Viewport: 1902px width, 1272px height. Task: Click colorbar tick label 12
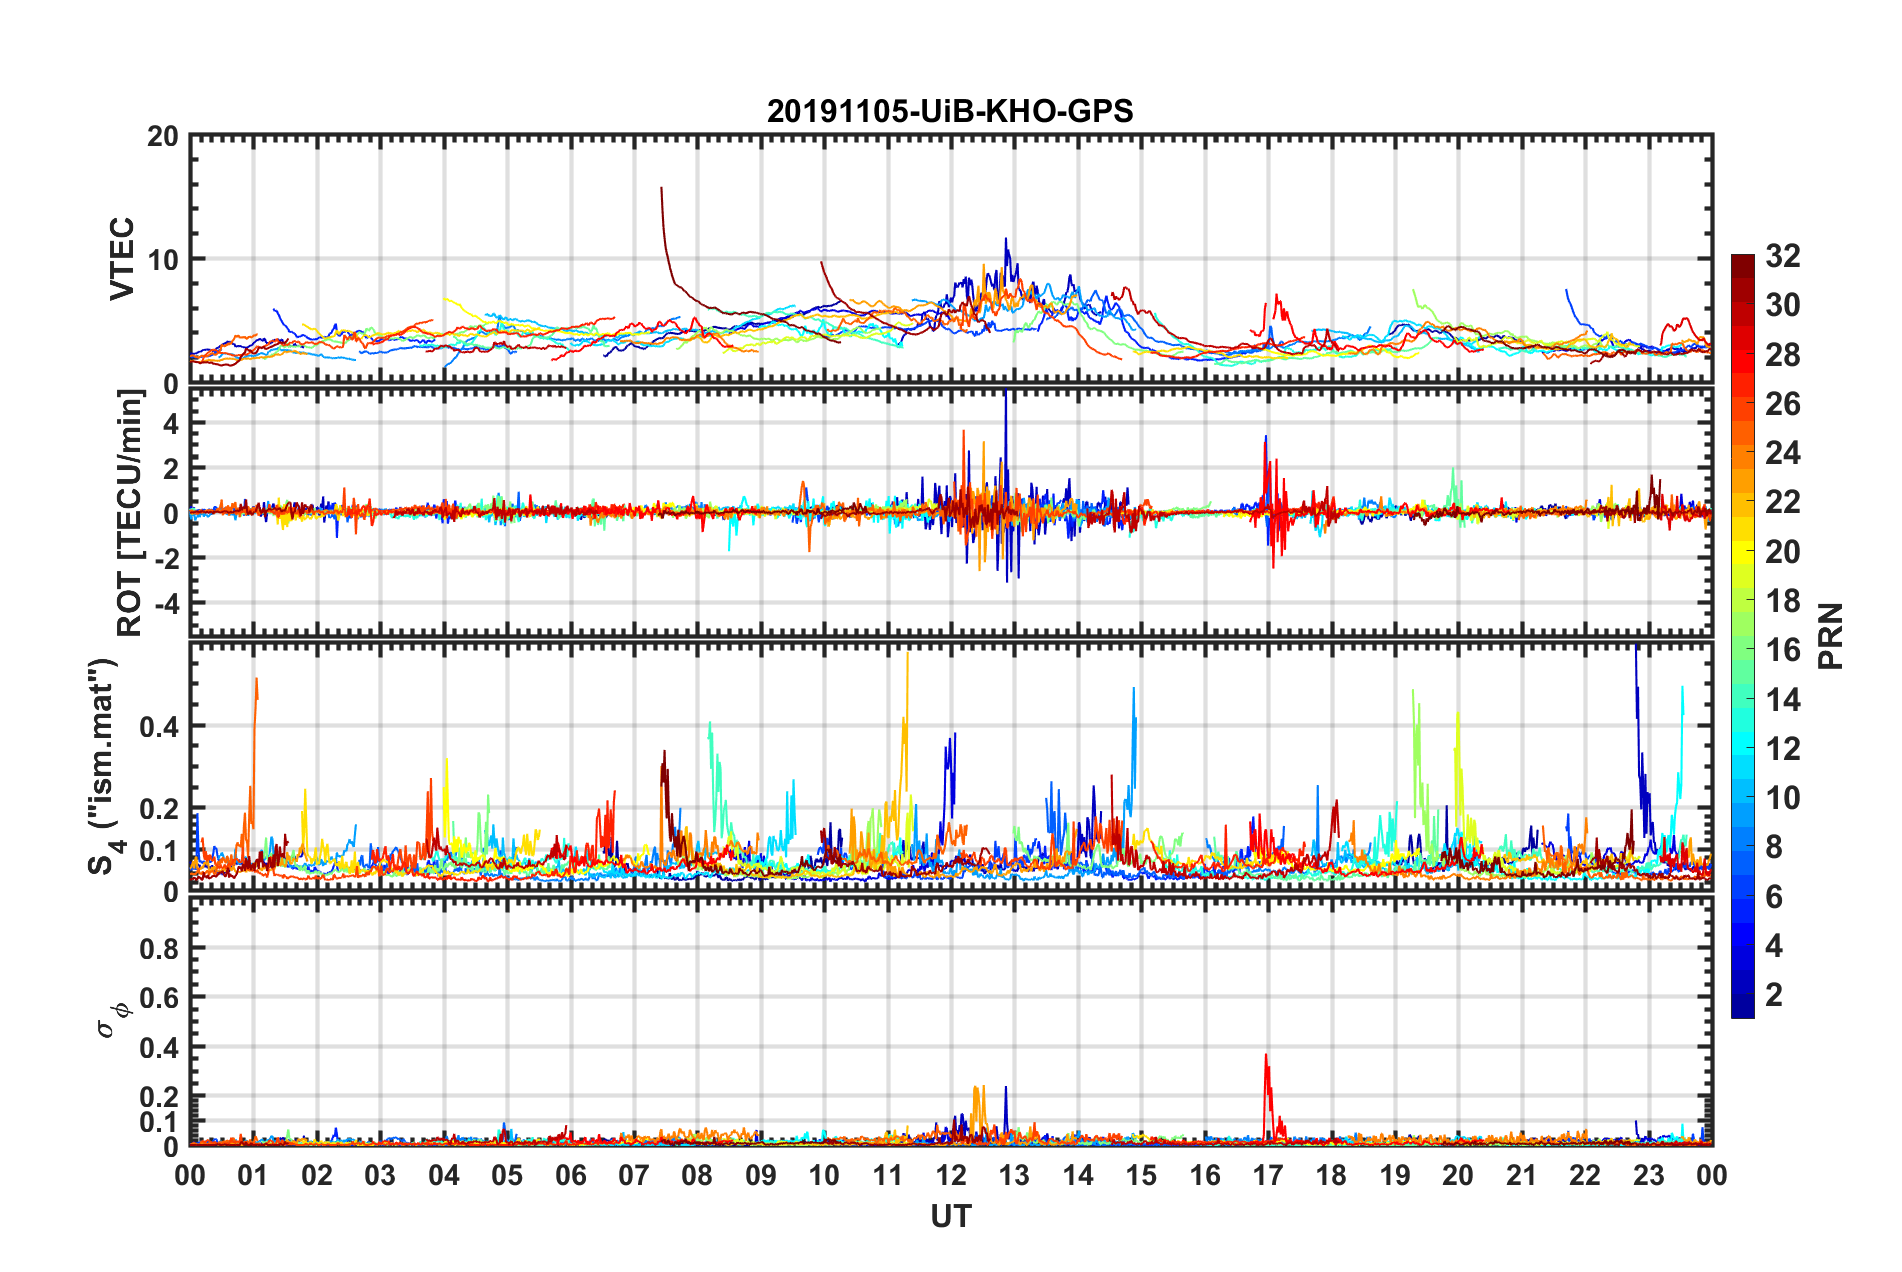point(1783,749)
